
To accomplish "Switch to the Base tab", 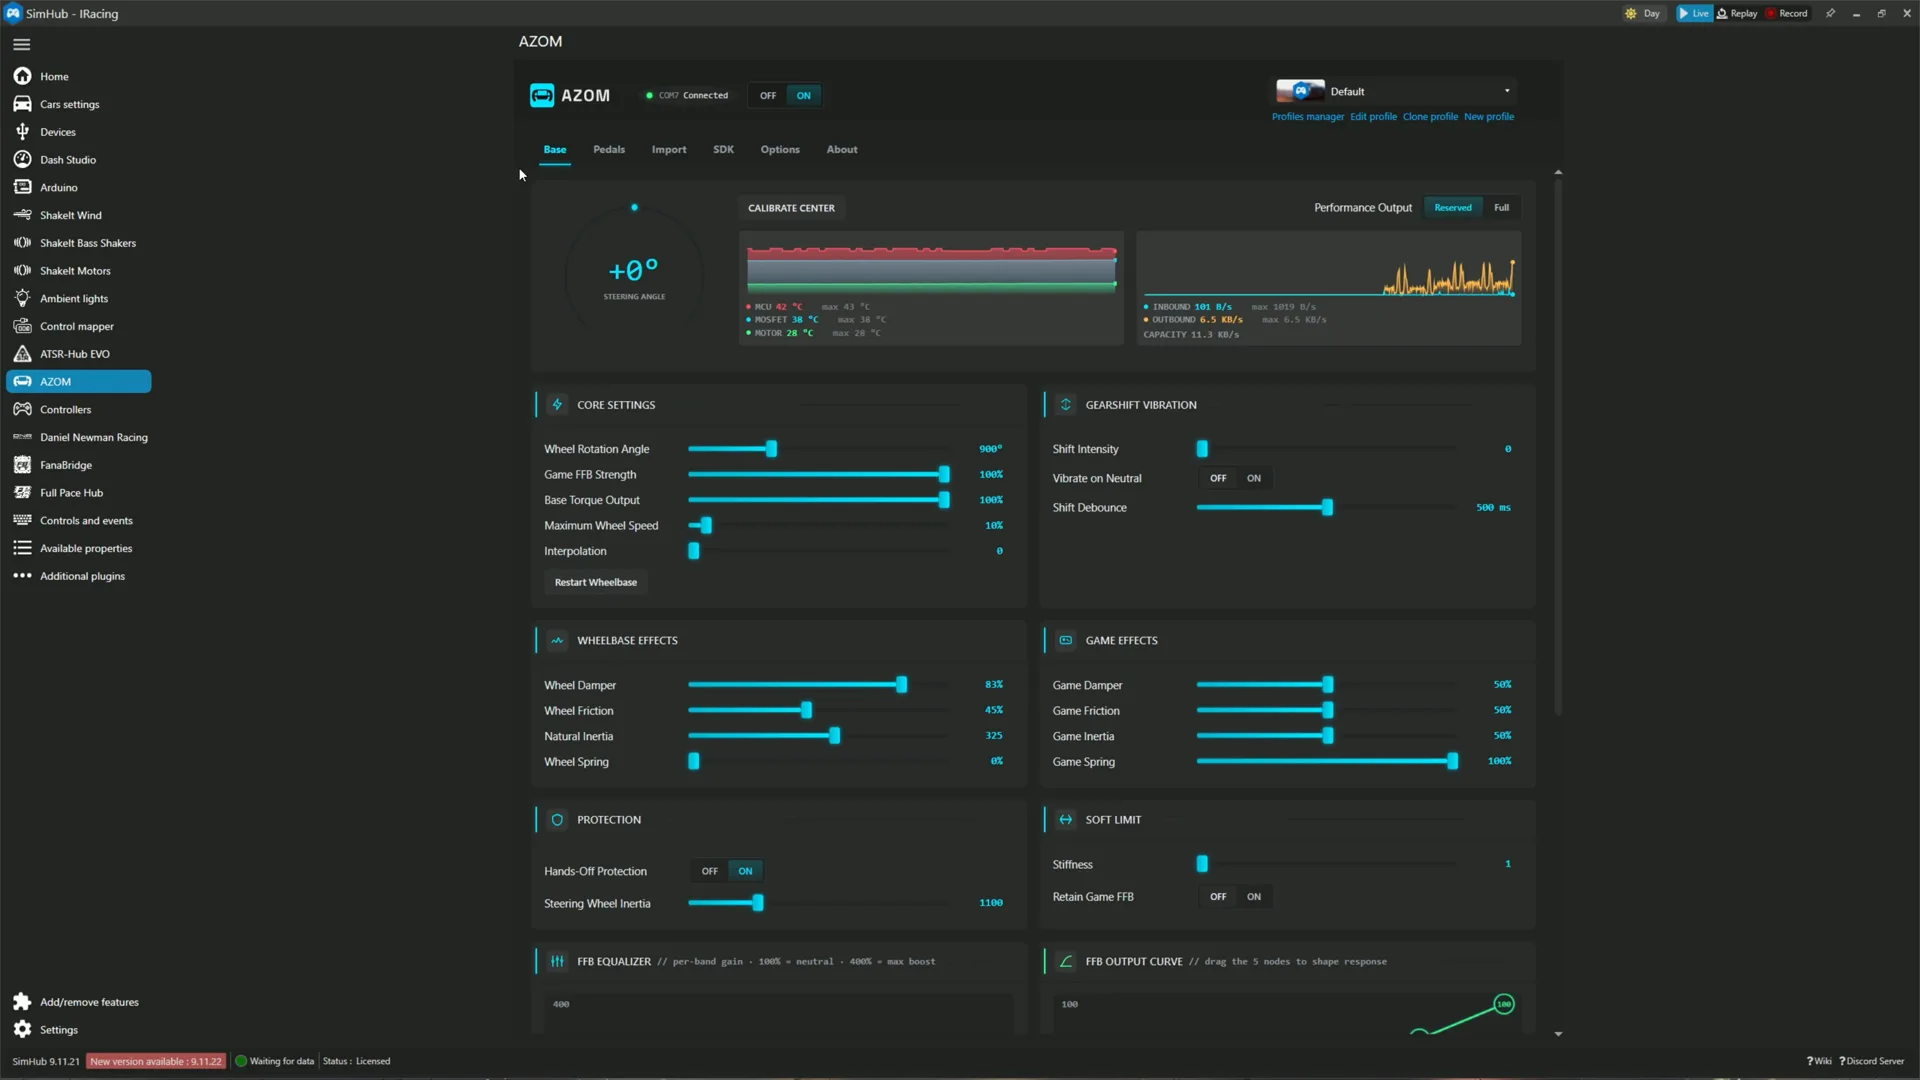I will click(x=555, y=150).
